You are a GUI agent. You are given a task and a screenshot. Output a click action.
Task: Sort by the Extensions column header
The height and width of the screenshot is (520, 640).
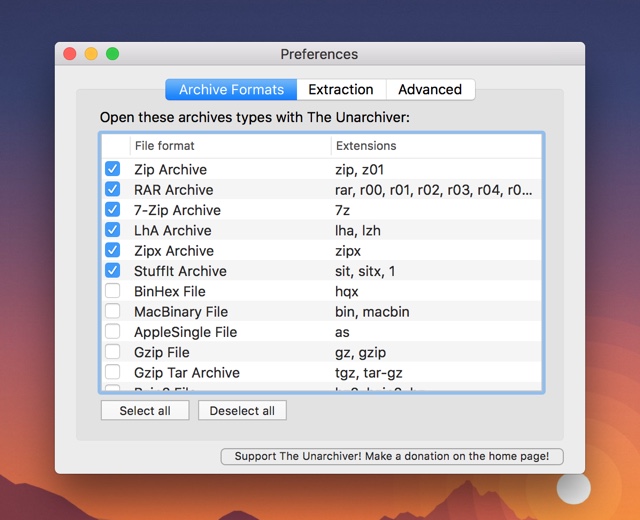click(436, 146)
